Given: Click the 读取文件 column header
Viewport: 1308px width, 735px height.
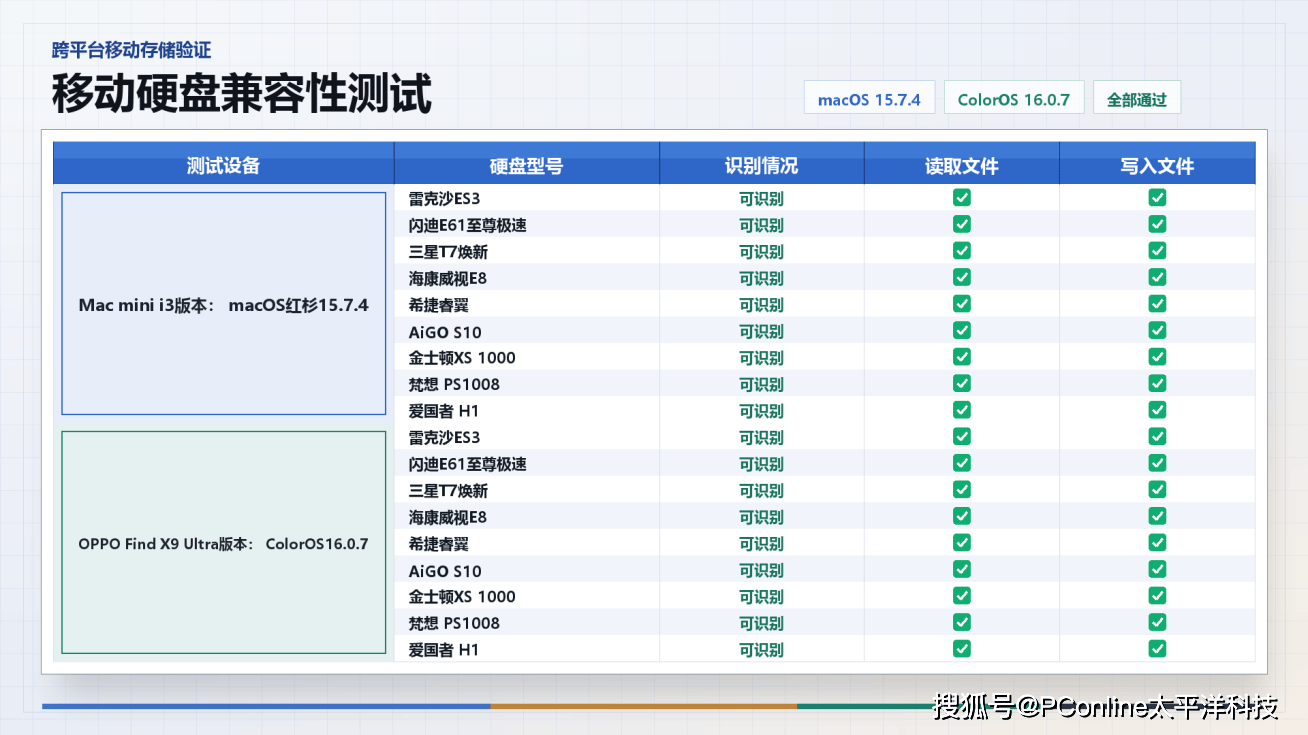Looking at the screenshot, I should 962,164.
